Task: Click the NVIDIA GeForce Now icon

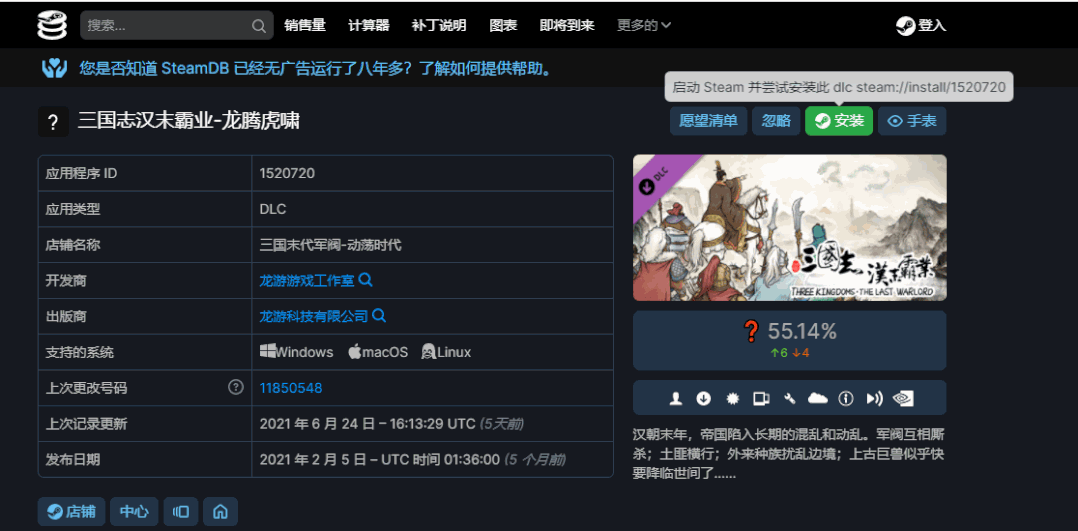Action: point(902,398)
